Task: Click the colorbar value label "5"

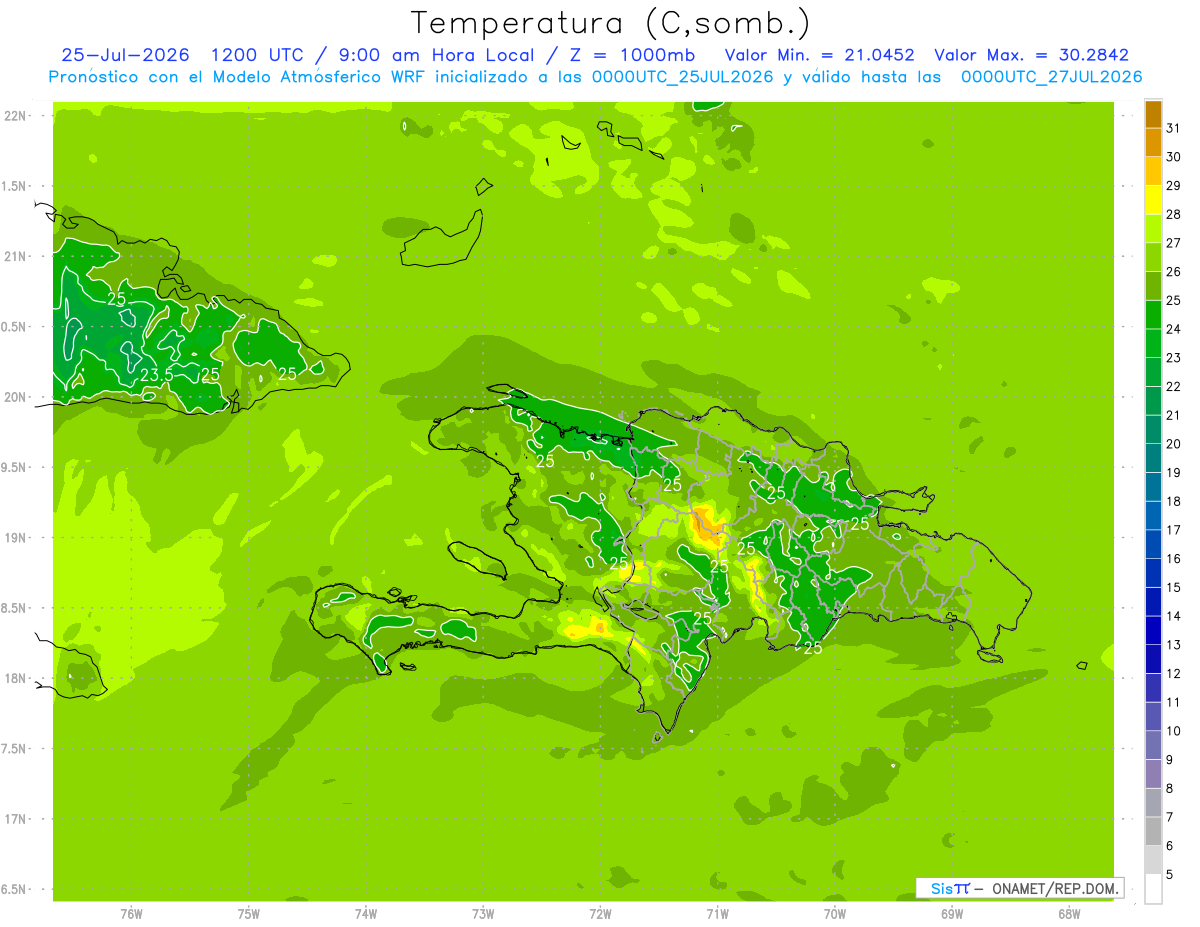Action: (x=1170, y=874)
